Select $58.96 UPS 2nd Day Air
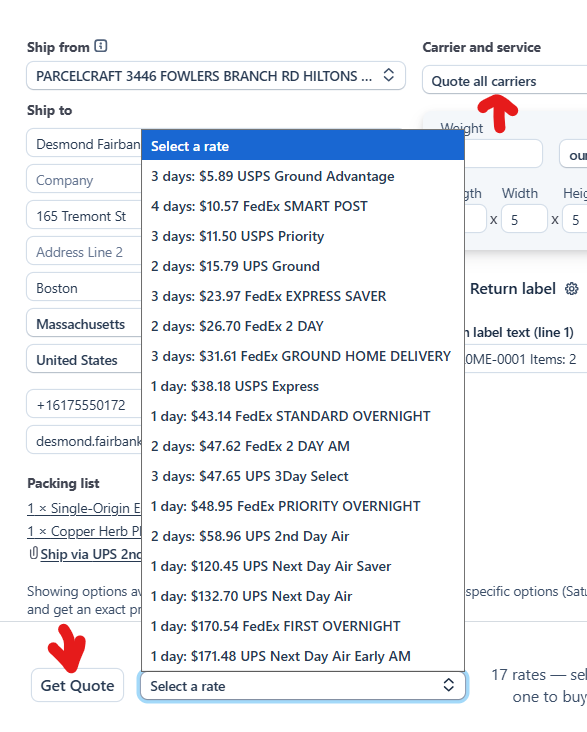Image resolution: width=587 pixels, height=732 pixels. pyautogui.click(x=303, y=536)
